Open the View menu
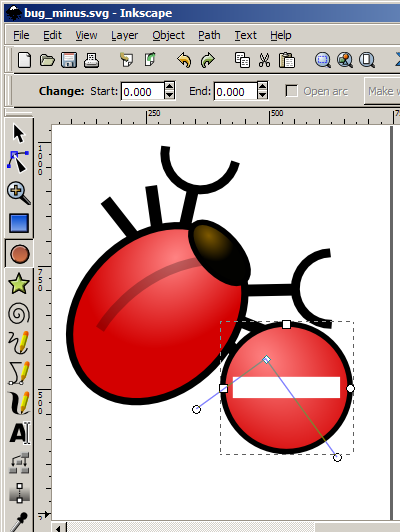The image size is (400, 532). tap(86, 35)
